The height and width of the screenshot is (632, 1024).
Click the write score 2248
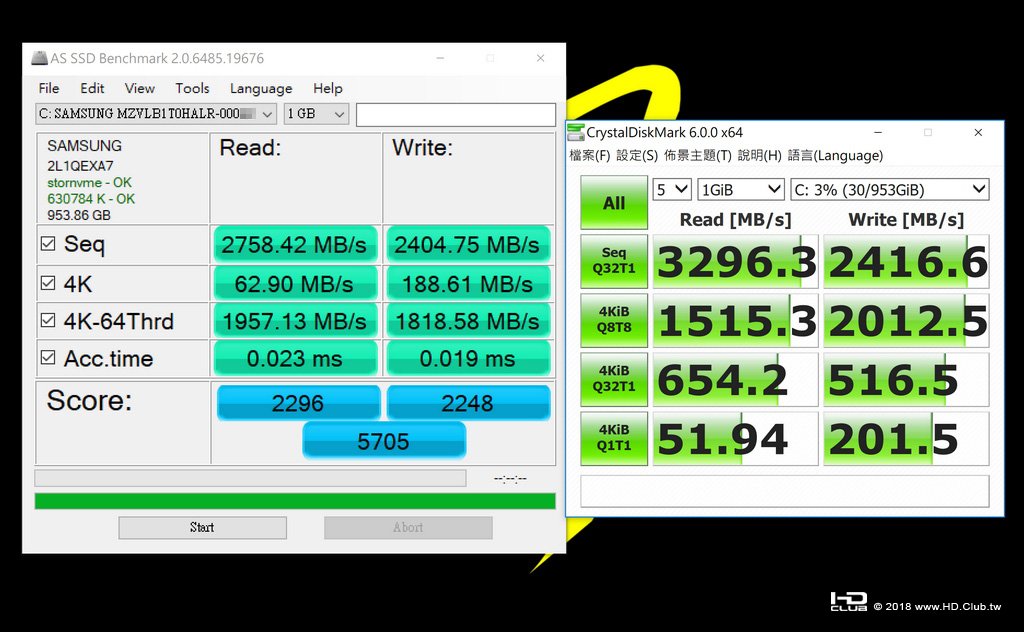(x=468, y=402)
